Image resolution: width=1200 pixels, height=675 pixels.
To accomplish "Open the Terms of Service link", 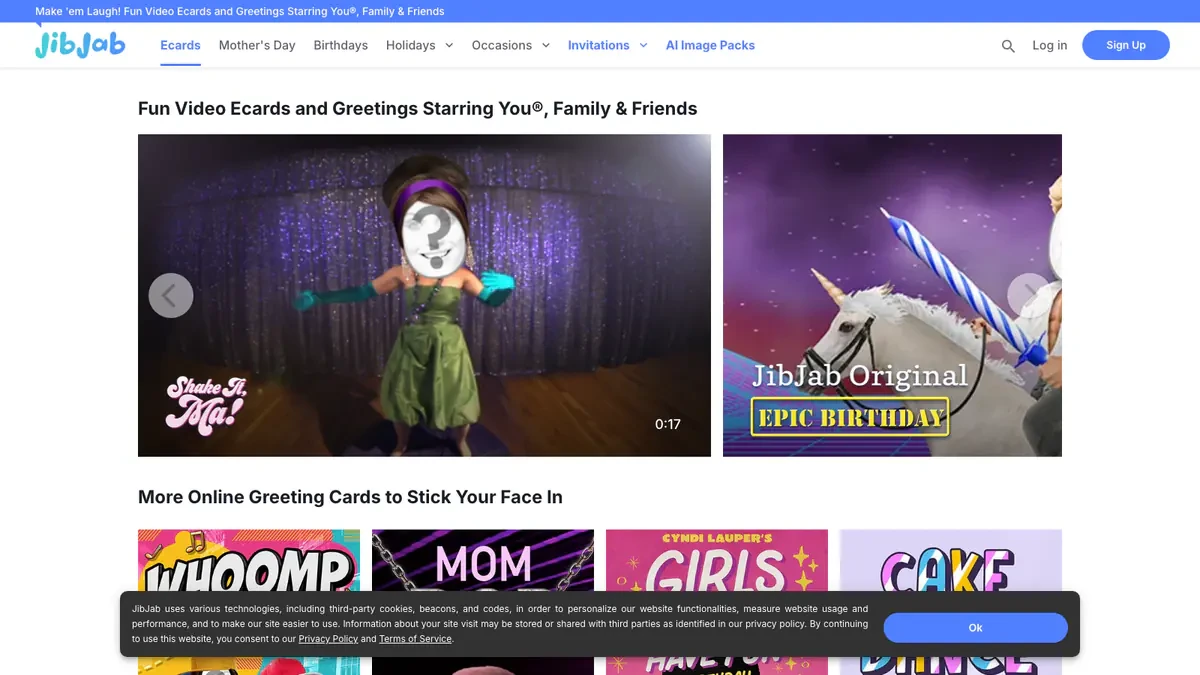I will (x=416, y=639).
